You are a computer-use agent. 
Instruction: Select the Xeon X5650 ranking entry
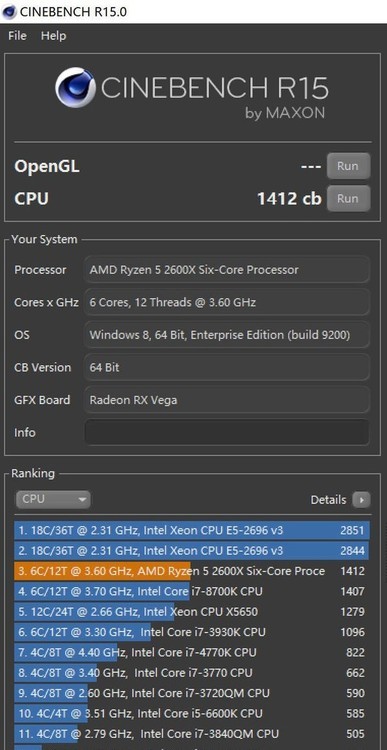coord(191,612)
